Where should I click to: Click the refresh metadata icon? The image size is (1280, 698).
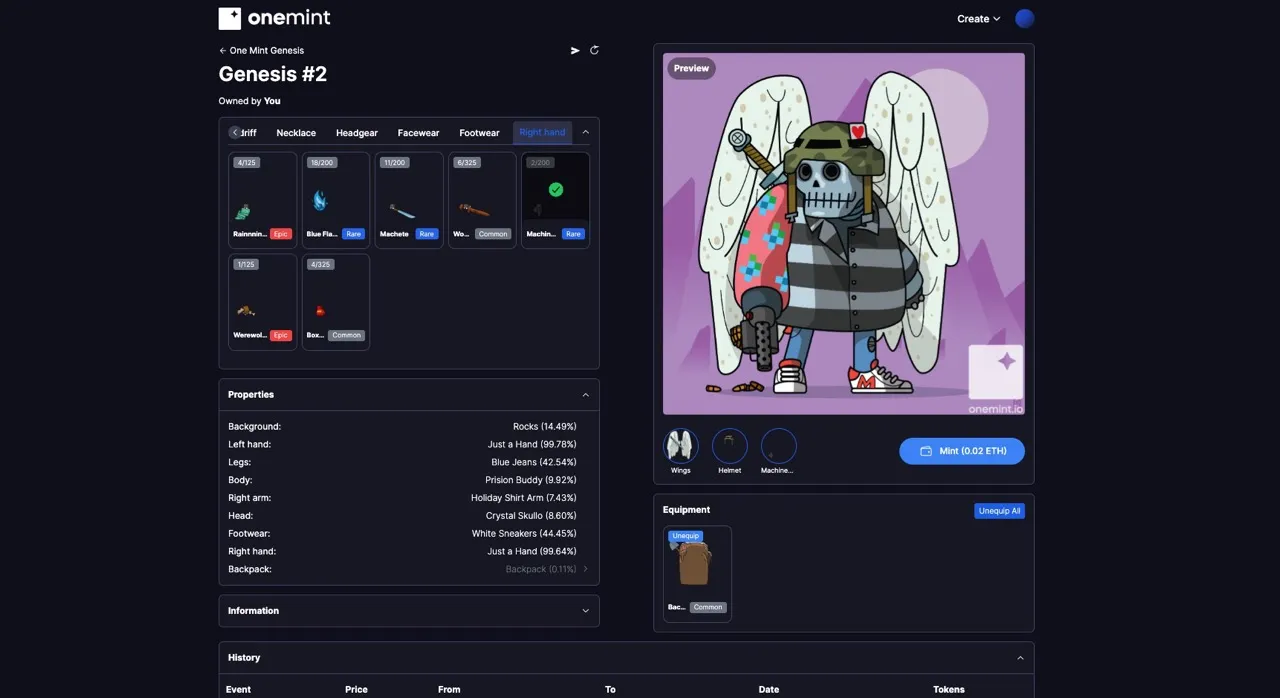[x=594, y=50]
